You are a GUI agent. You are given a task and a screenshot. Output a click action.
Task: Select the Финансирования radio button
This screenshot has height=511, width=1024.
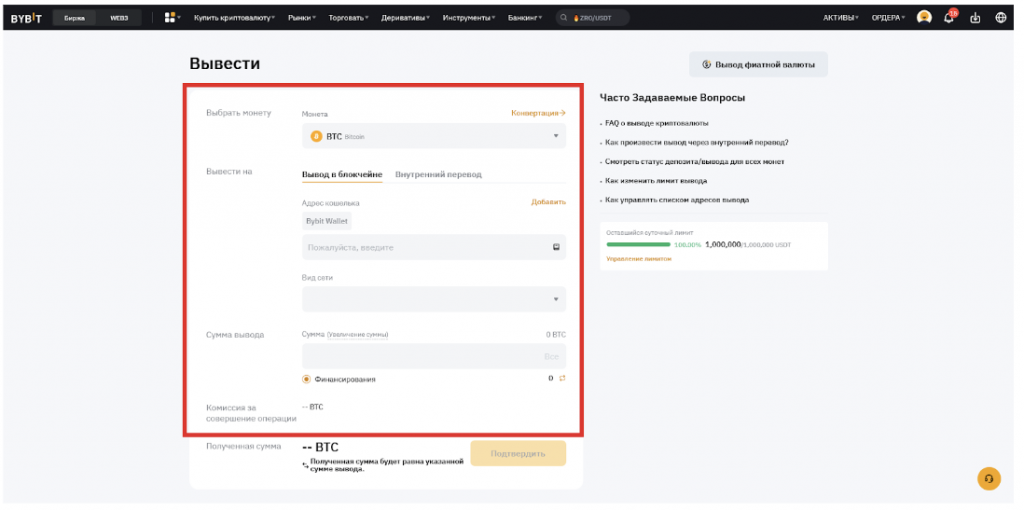[306, 379]
